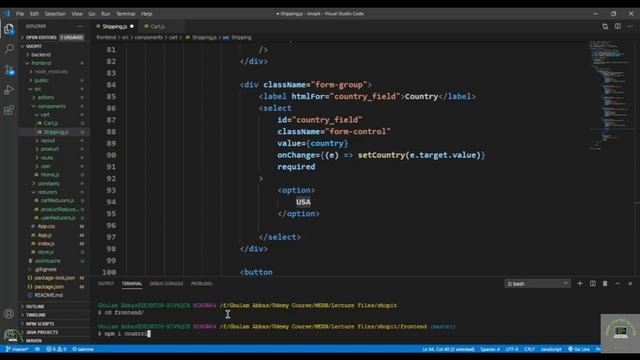Click the JavaScript language mode indicator
640x360 pixels.
pos(551,349)
